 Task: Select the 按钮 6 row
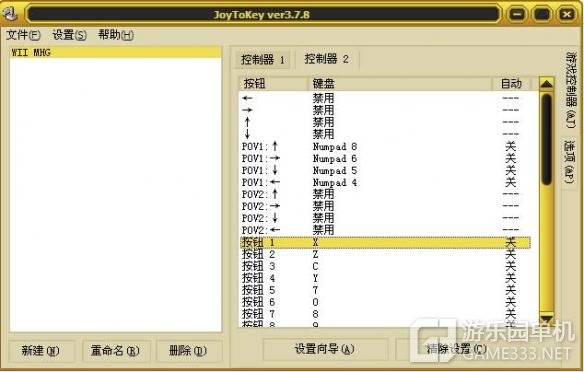pos(385,302)
